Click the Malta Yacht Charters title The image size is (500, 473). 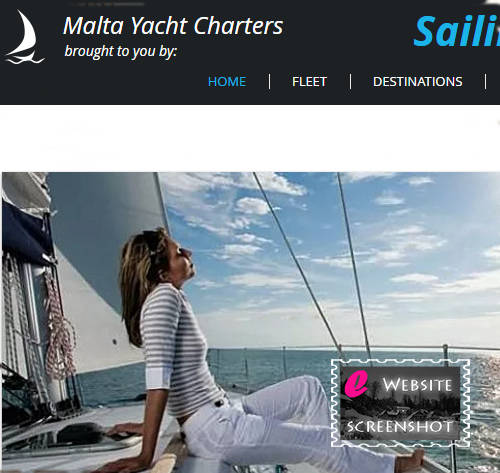173,26
